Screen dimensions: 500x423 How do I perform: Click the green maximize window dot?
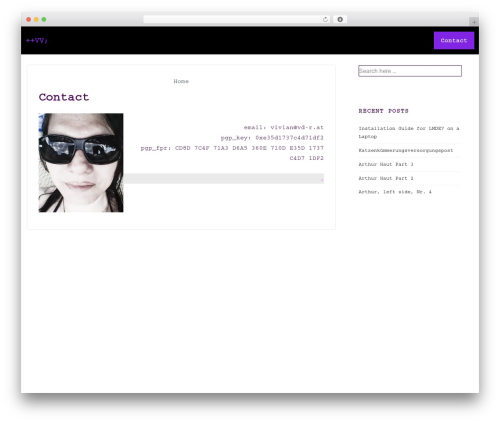(x=44, y=20)
